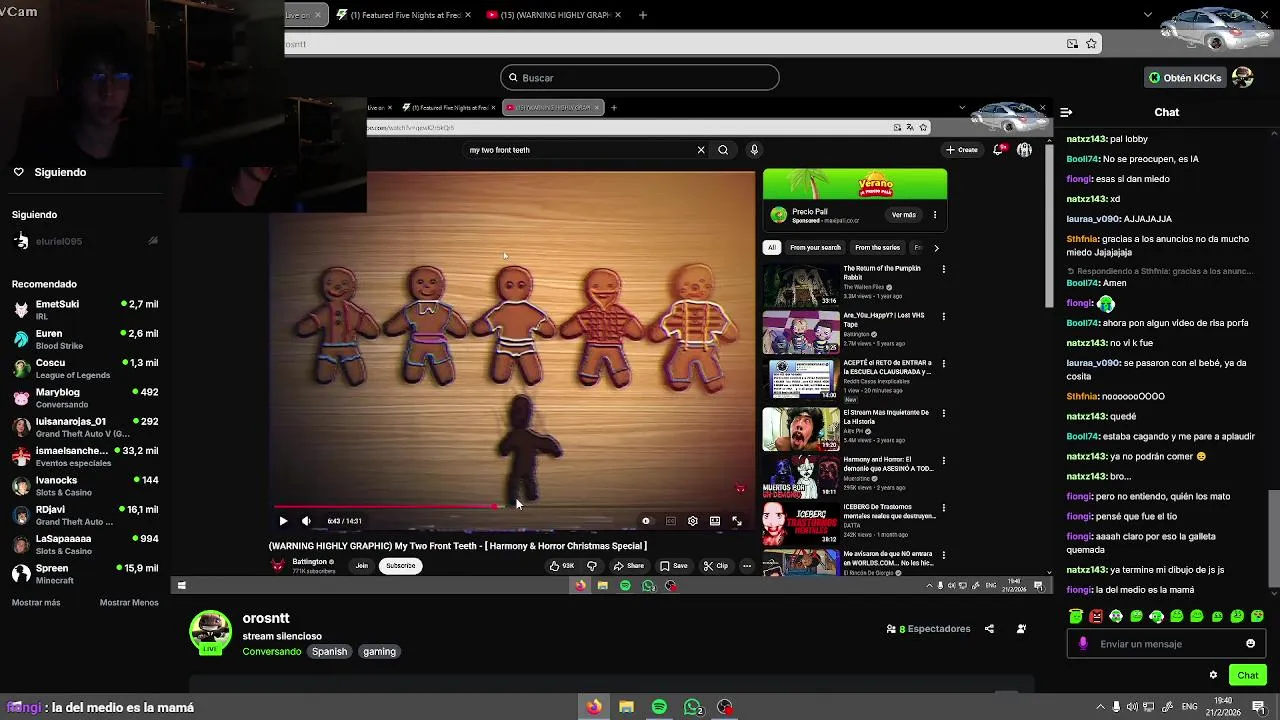
Task: Click Mostrar más in sidebar
Action: [x=36, y=603]
